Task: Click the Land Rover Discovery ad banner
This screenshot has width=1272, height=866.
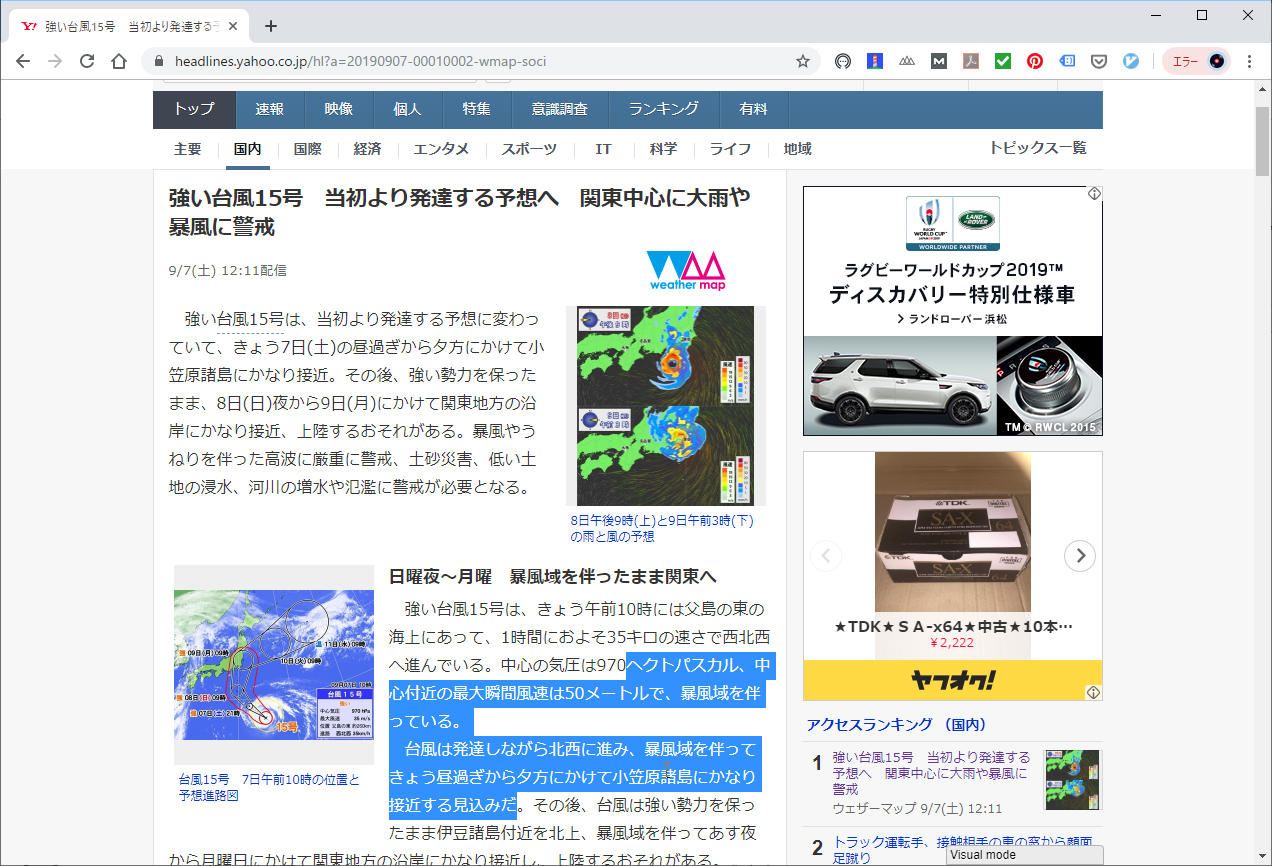Action: [952, 311]
